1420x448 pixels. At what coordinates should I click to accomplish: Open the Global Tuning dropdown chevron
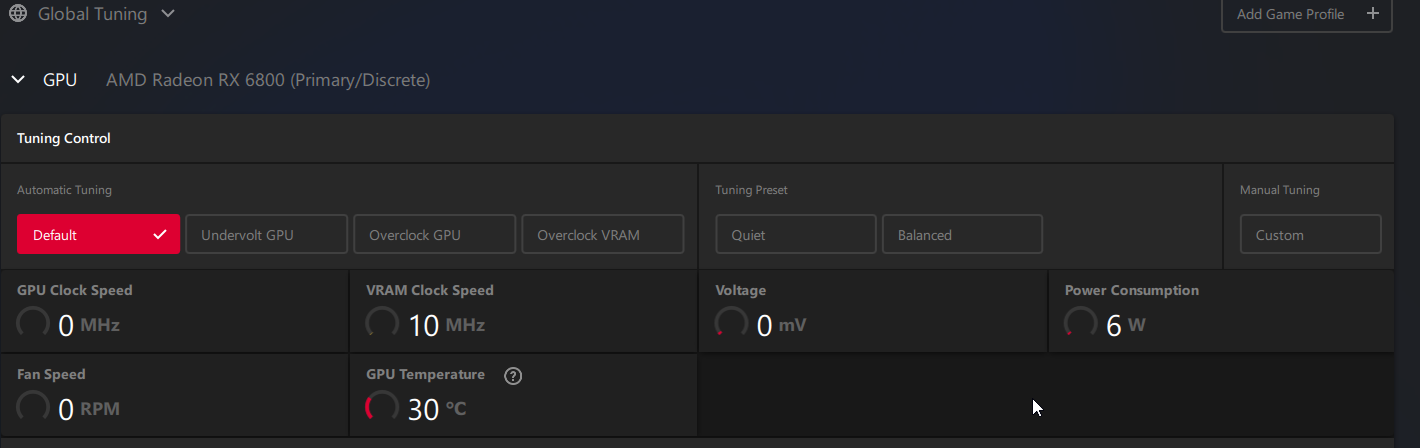coord(168,14)
